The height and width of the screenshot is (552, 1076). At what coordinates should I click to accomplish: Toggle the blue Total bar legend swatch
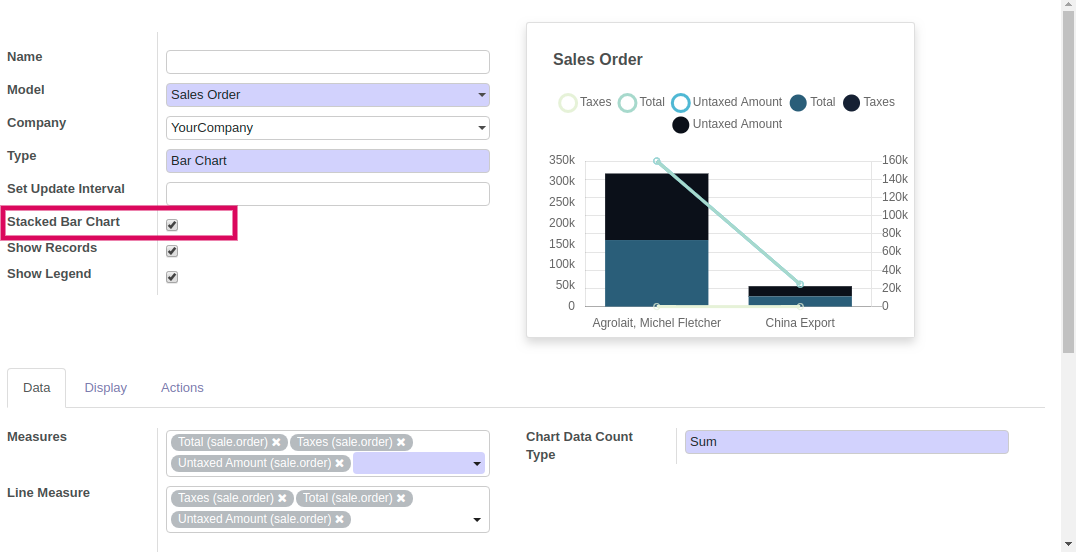798,103
